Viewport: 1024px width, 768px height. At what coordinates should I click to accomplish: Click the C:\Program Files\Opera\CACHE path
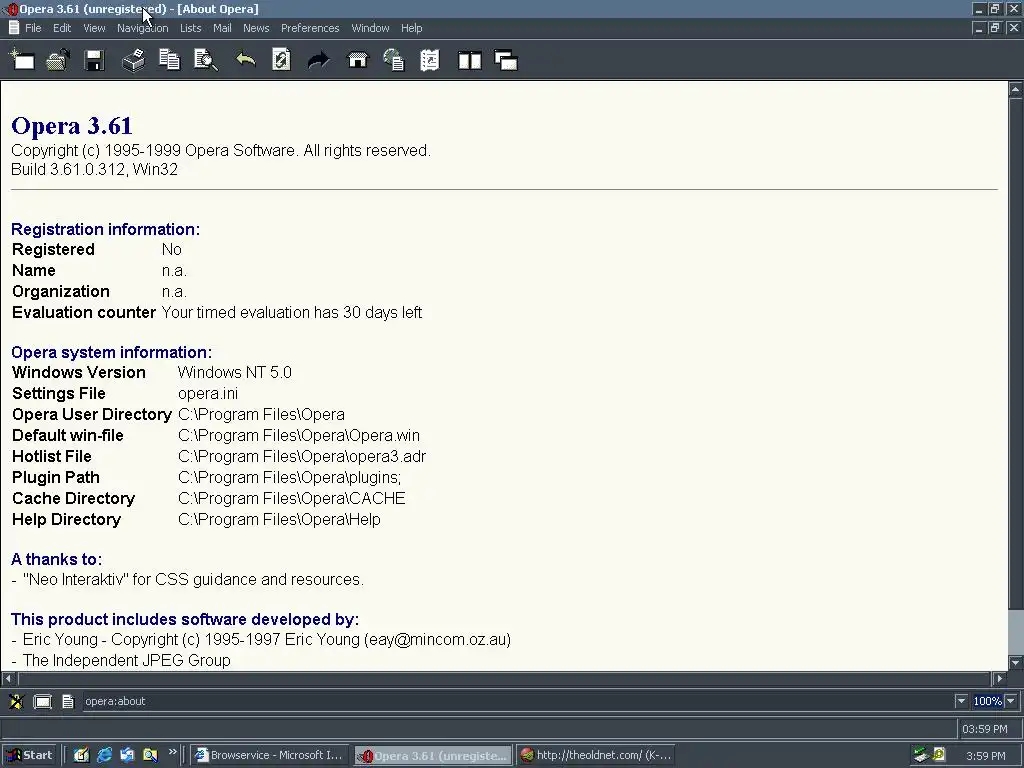coord(291,498)
